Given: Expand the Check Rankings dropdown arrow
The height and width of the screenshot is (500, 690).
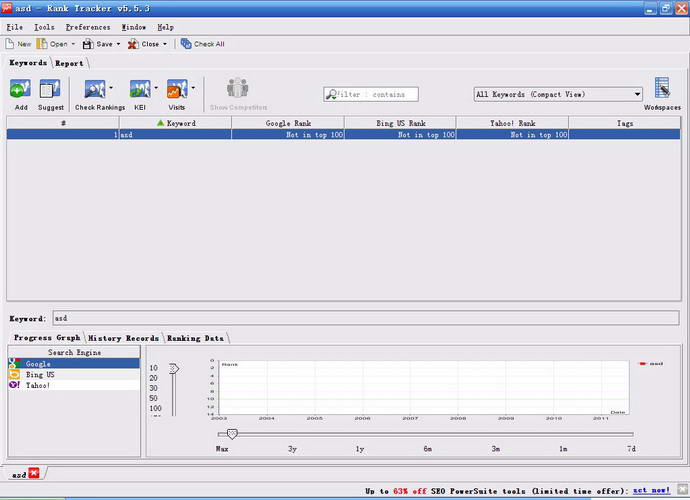Looking at the screenshot, I should point(111,88).
